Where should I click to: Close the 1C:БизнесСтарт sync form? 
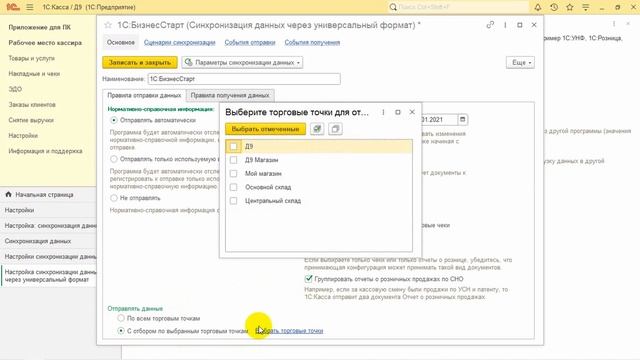point(534,25)
